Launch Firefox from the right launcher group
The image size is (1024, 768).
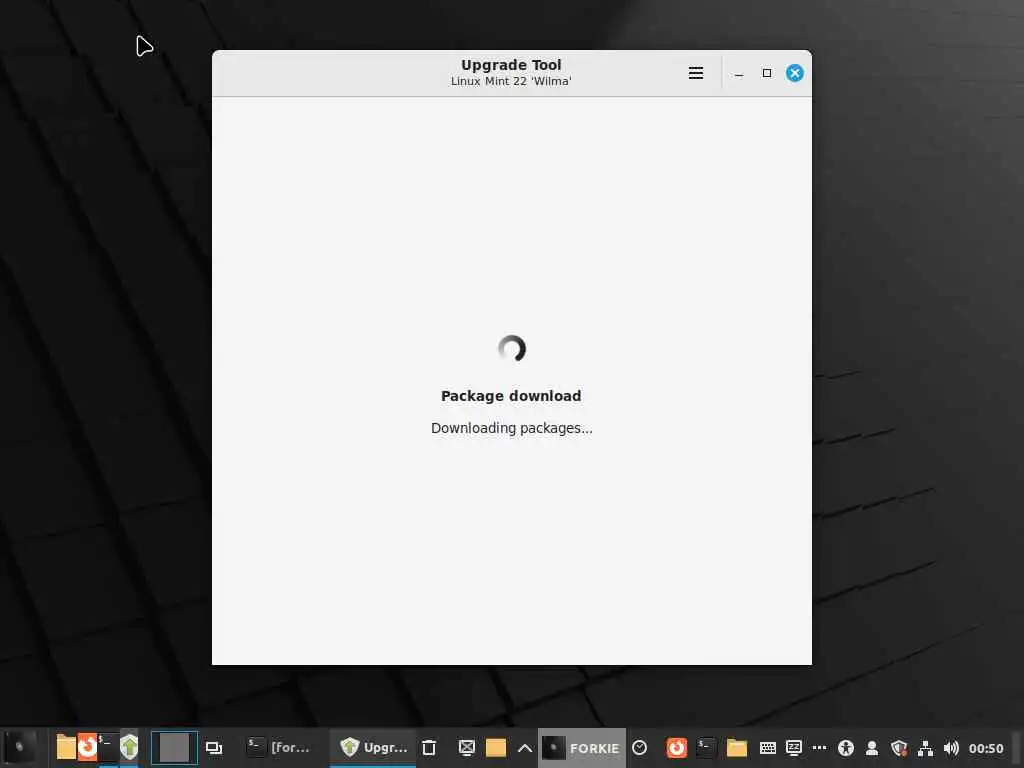click(677, 748)
